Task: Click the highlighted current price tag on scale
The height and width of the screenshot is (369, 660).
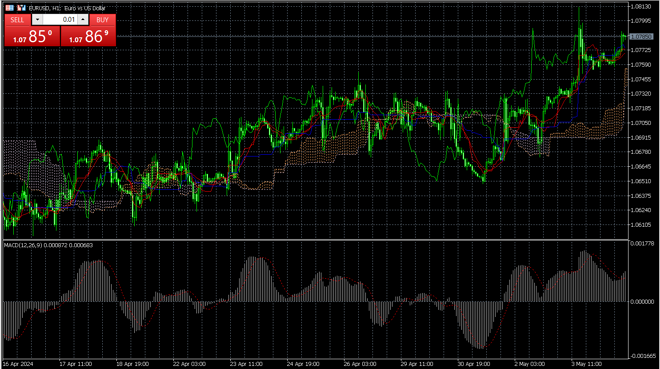Action: 641,37
